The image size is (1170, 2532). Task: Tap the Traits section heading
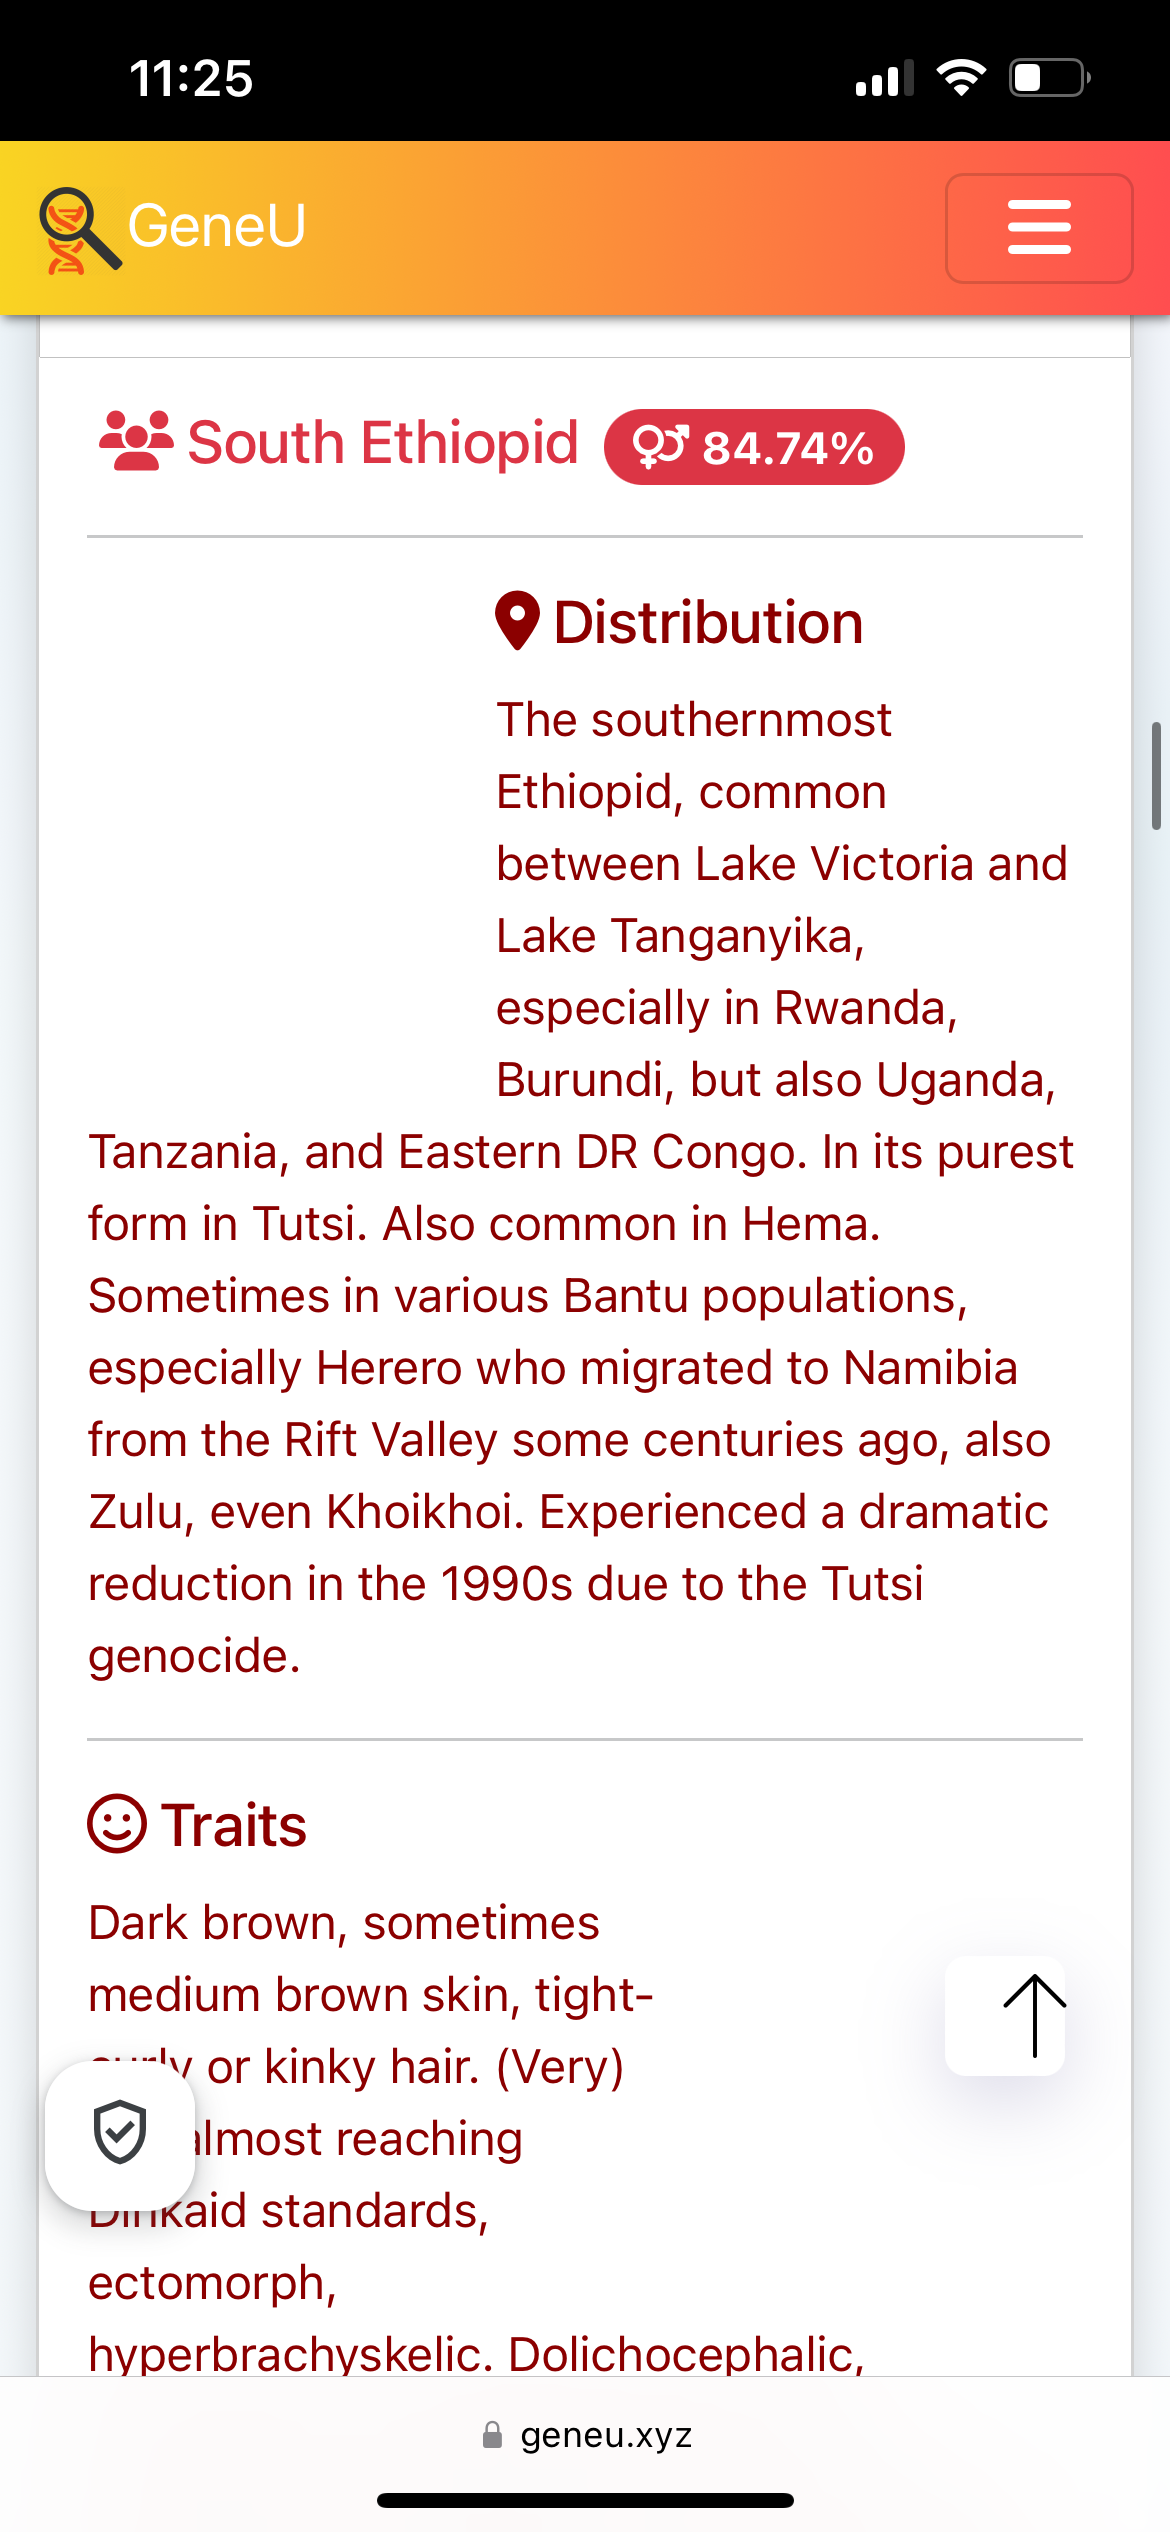234,1825
